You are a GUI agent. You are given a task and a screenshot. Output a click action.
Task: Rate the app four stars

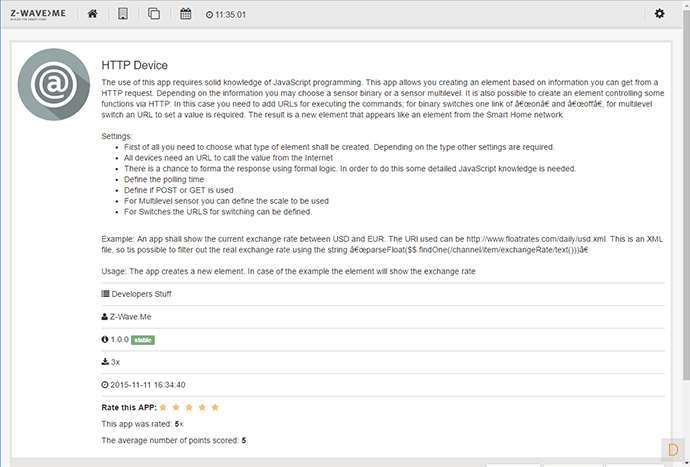202,408
